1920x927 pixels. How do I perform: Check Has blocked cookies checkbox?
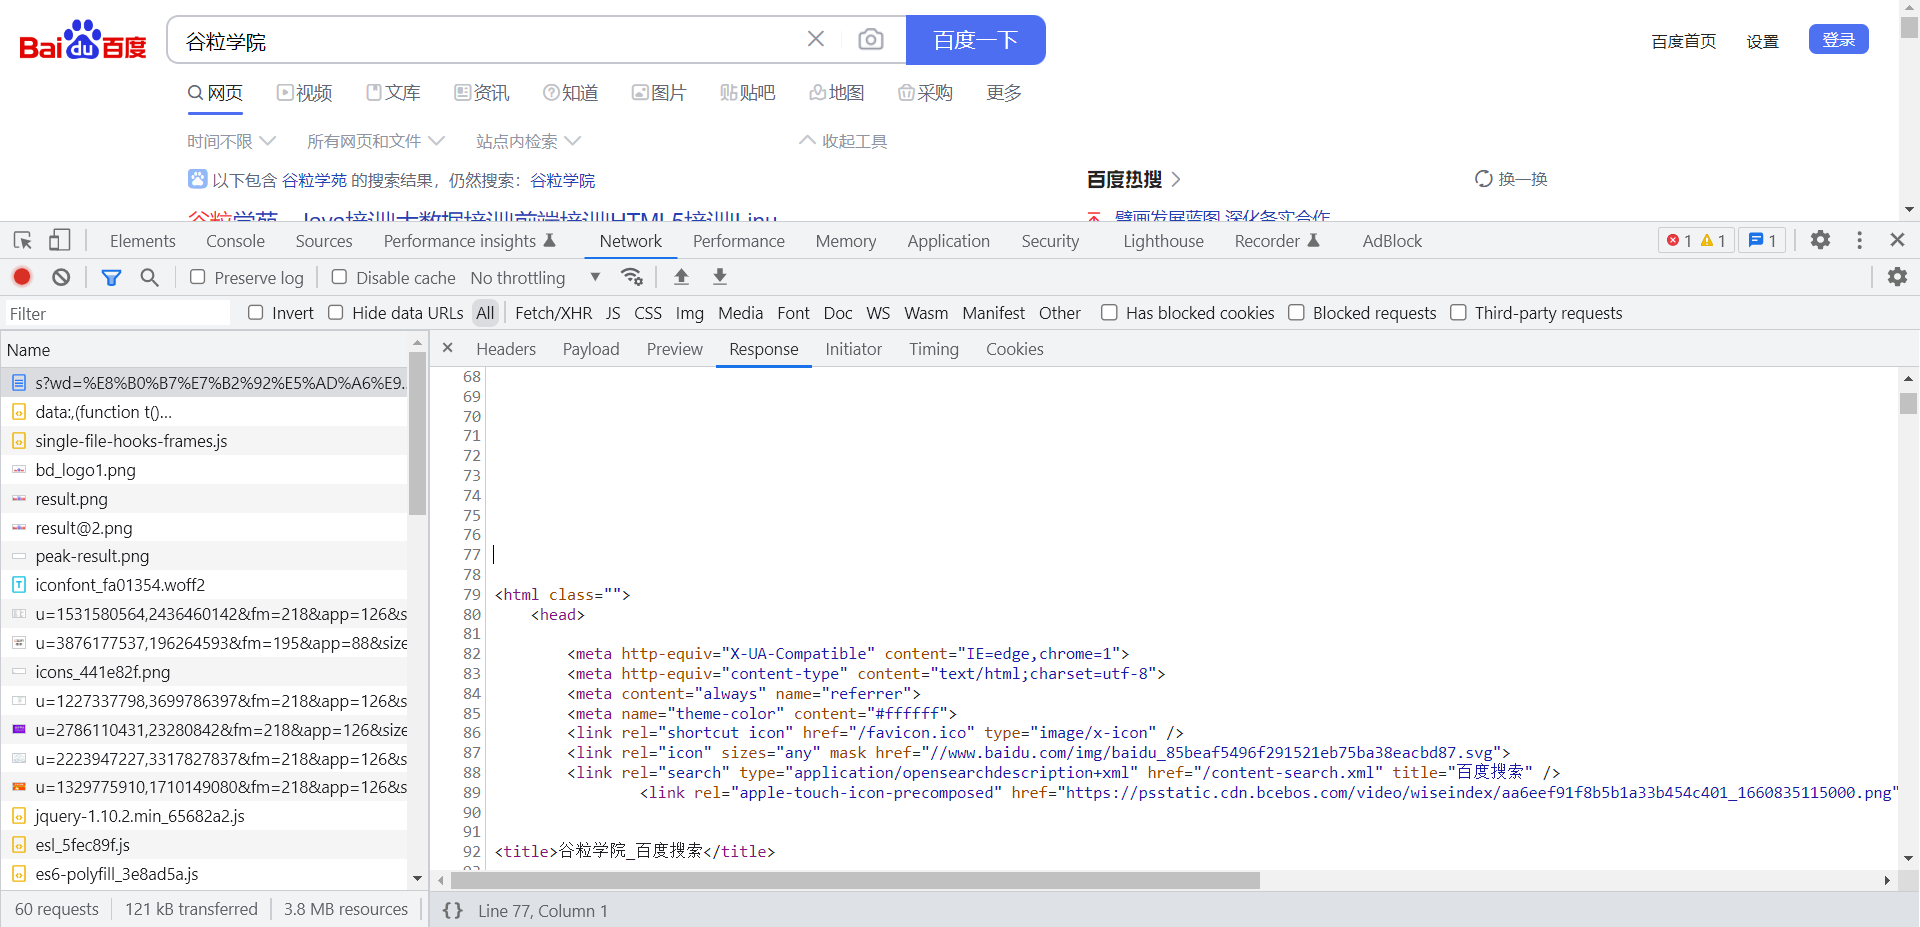pos(1109,313)
